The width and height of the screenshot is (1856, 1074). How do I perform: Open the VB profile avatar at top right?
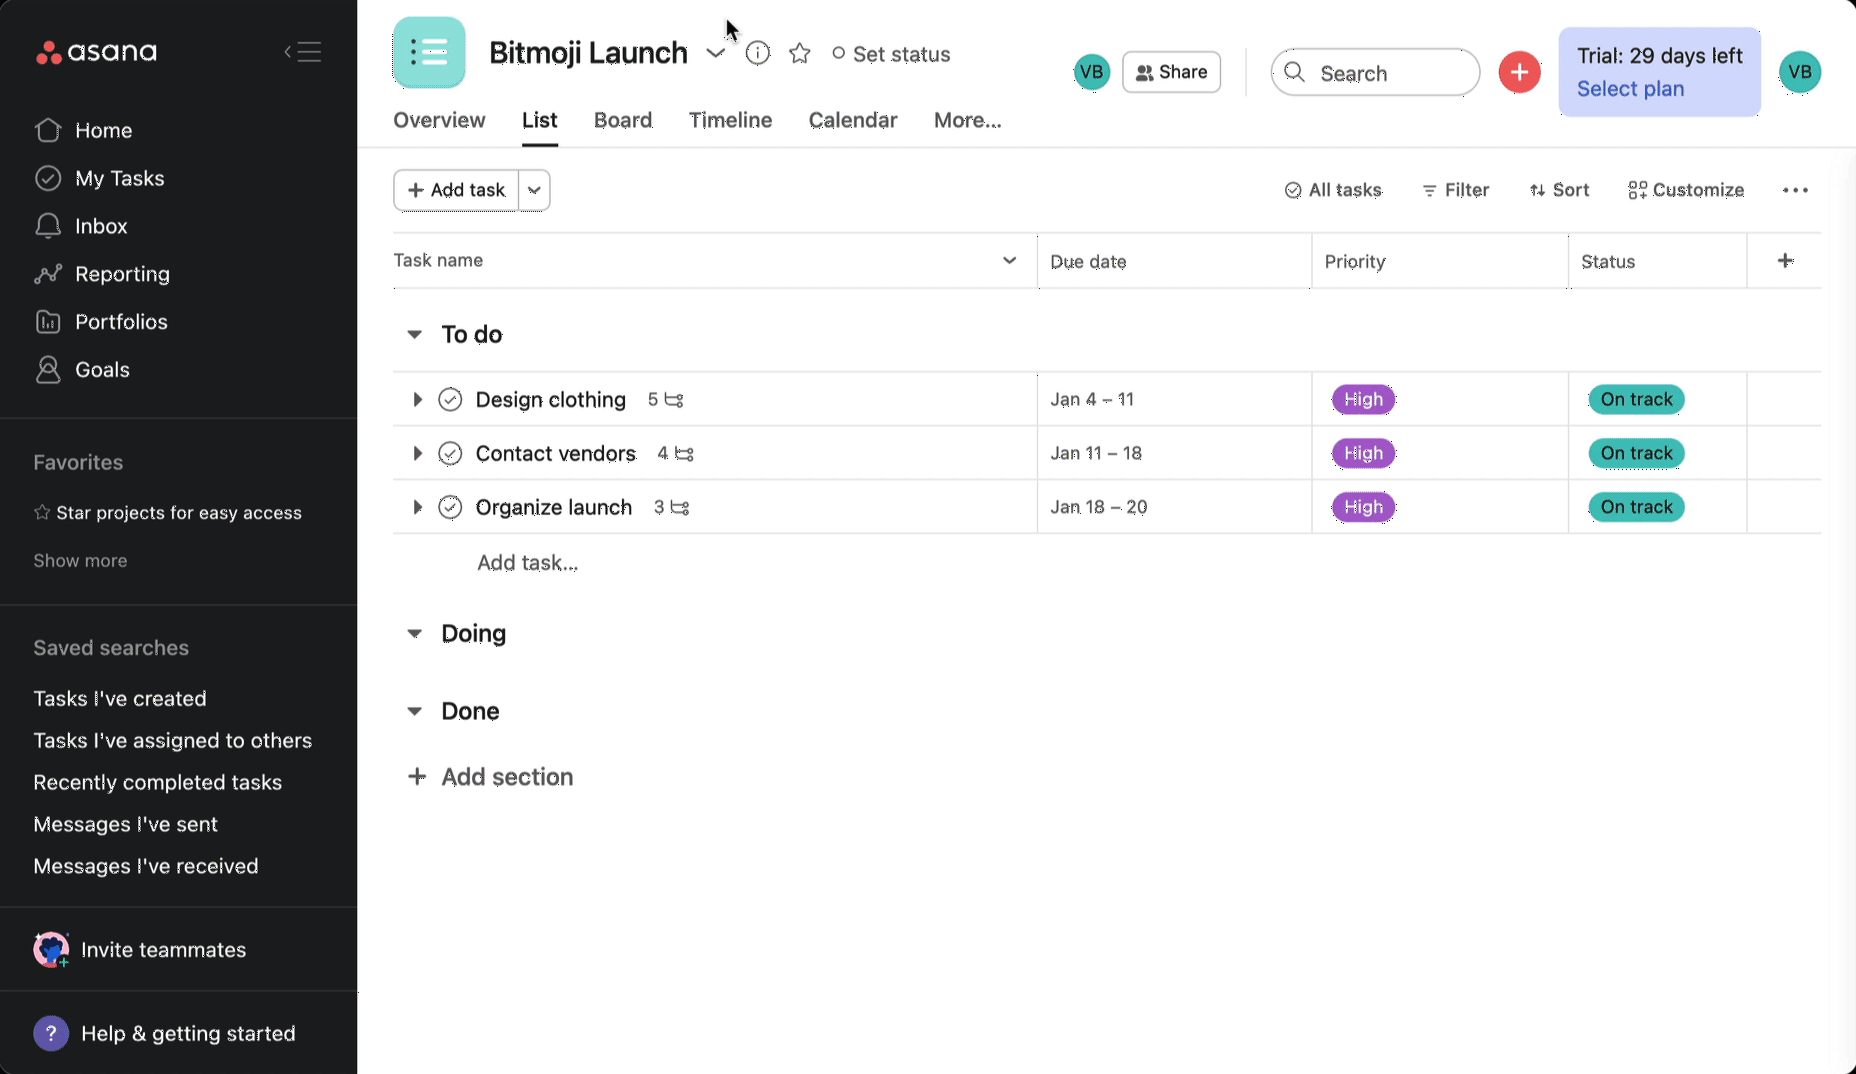pyautogui.click(x=1800, y=72)
